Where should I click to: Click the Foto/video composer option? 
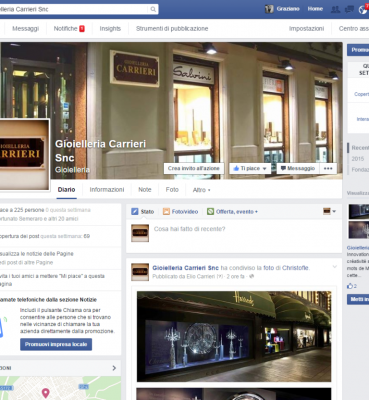click(180, 211)
